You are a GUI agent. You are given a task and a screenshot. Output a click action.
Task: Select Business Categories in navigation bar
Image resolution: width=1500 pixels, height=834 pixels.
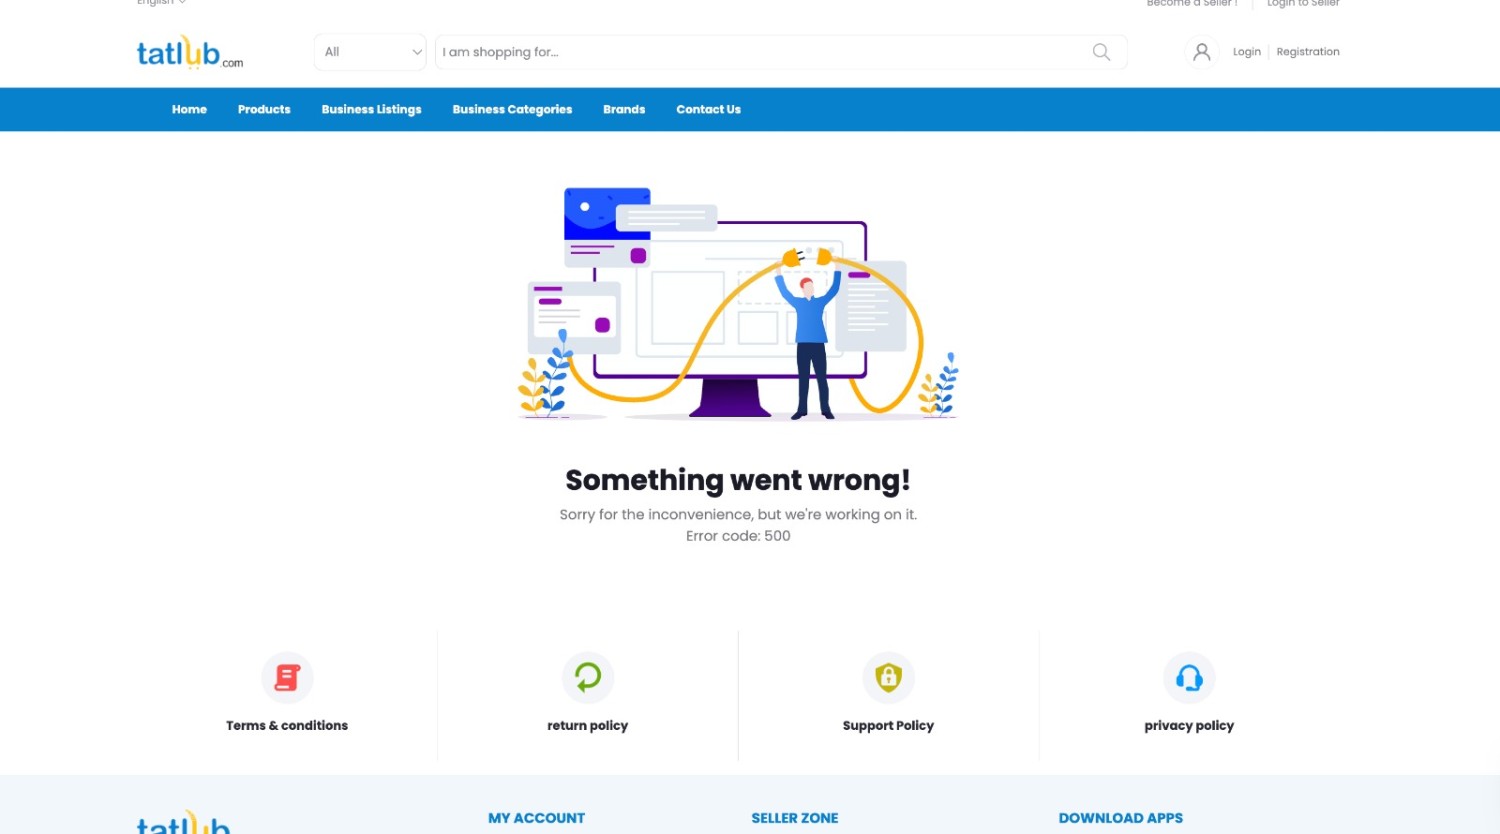tap(512, 110)
